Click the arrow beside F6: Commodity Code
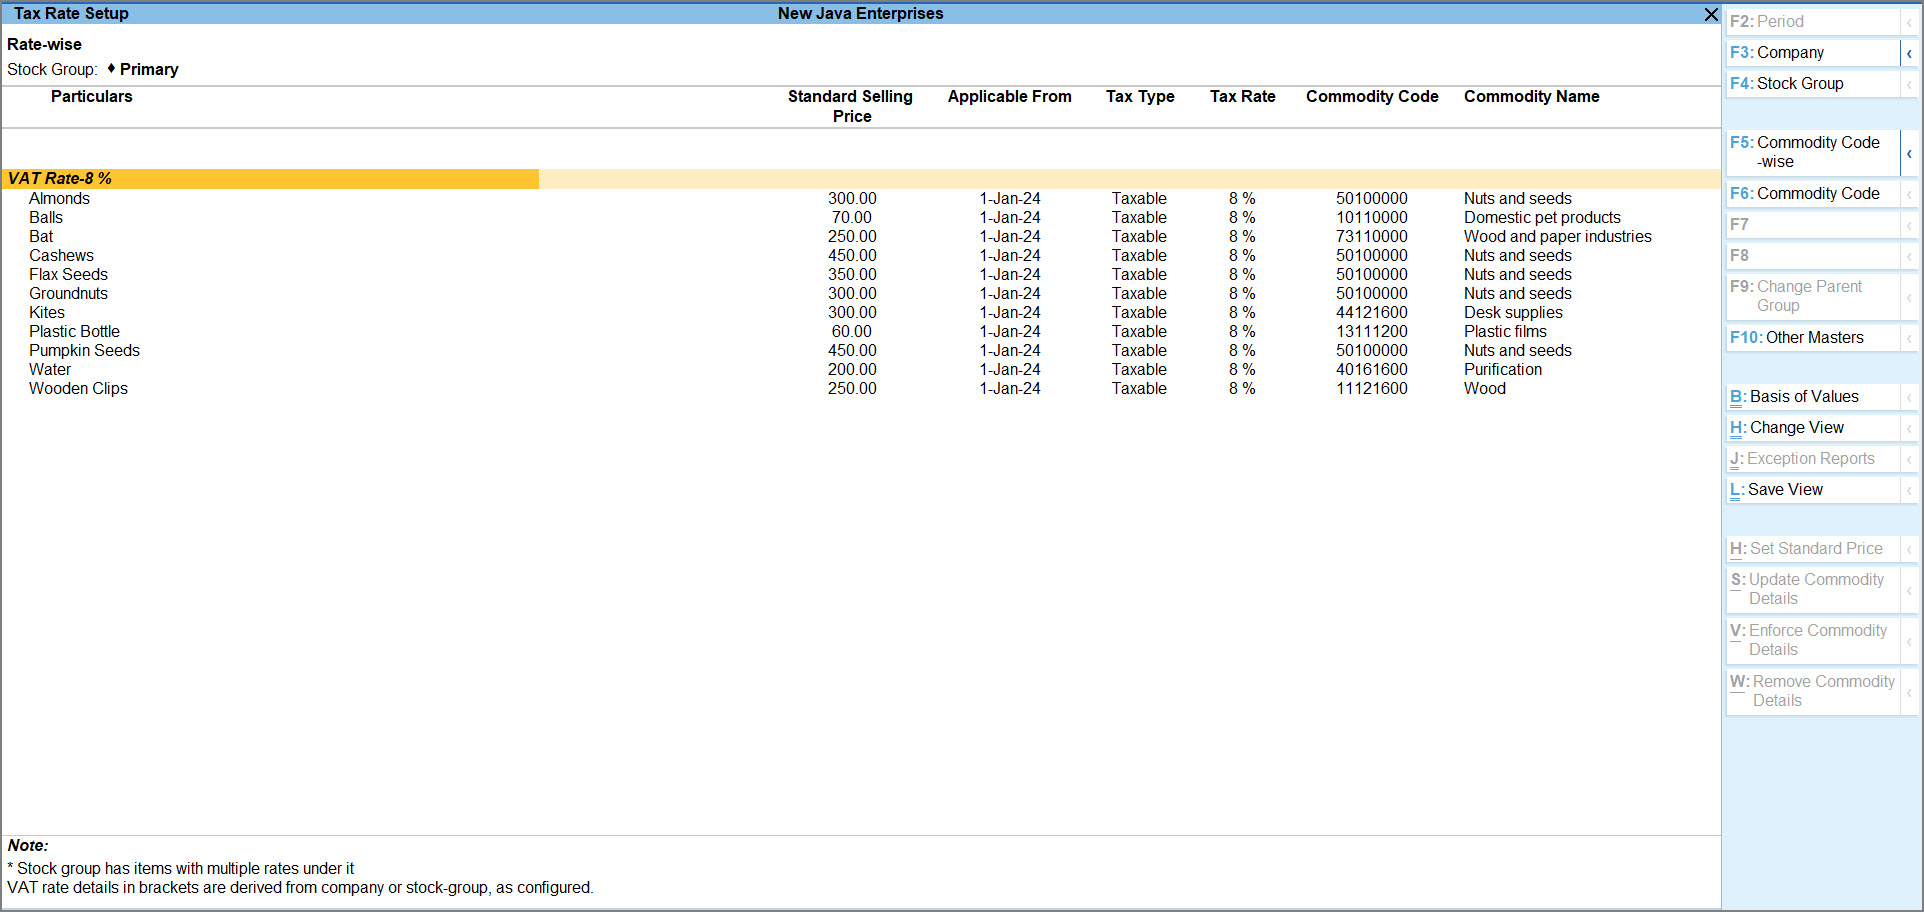The image size is (1924, 912). click(x=1909, y=194)
